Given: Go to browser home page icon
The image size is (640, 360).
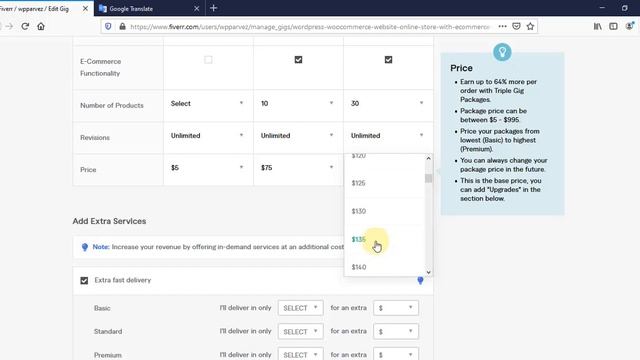Looking at the screenshot, I should coord(41,27).
